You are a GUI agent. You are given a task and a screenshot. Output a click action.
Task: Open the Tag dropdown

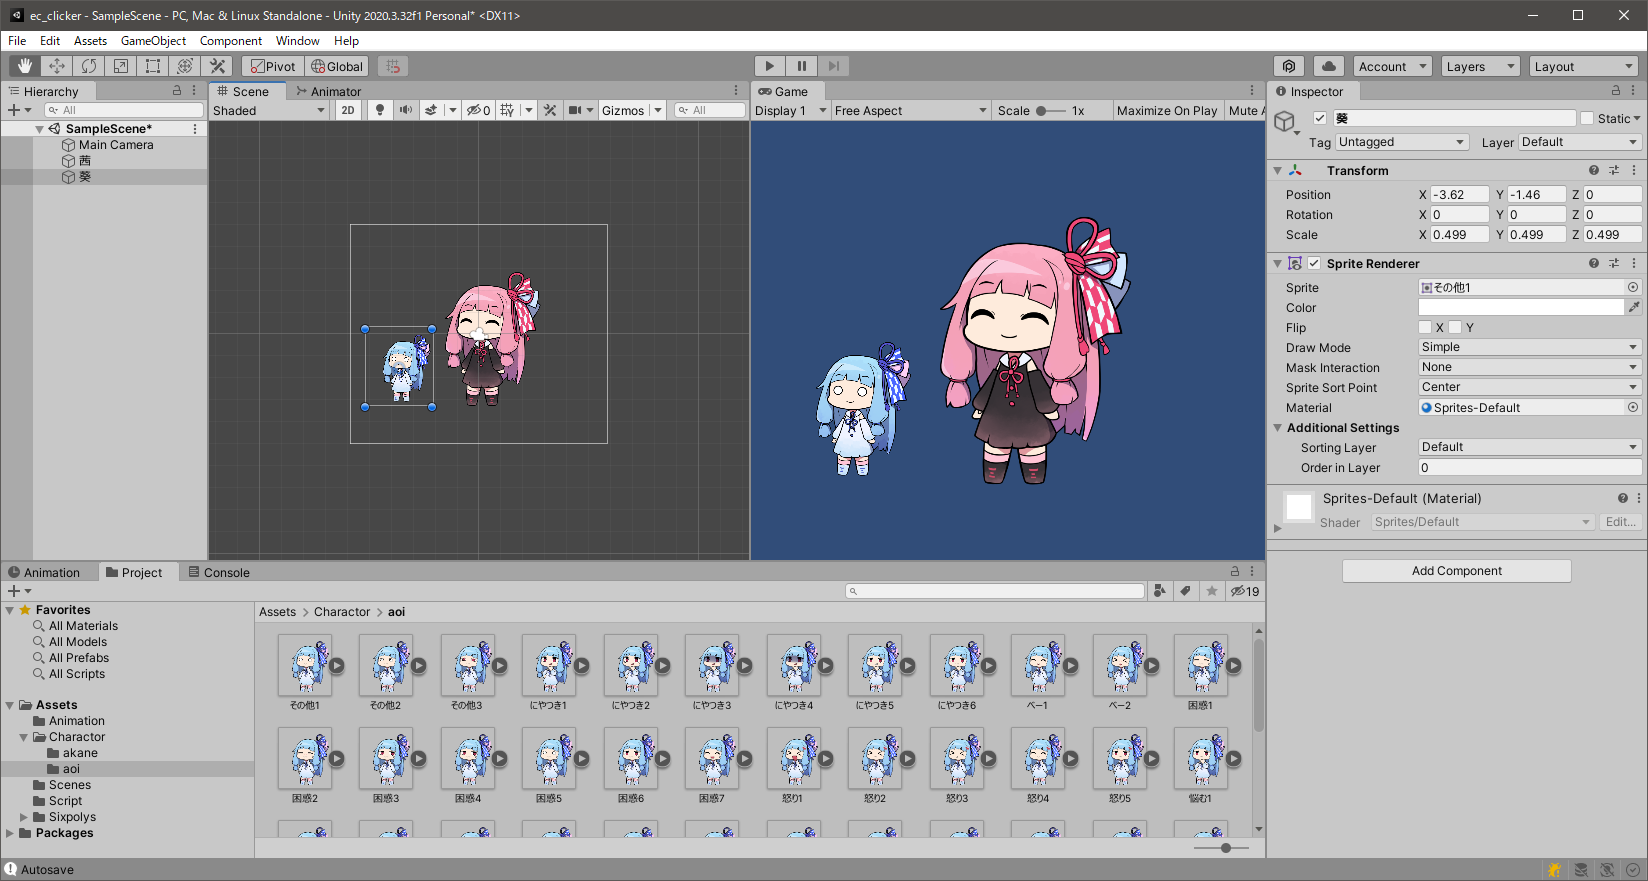click(1402, 142)
